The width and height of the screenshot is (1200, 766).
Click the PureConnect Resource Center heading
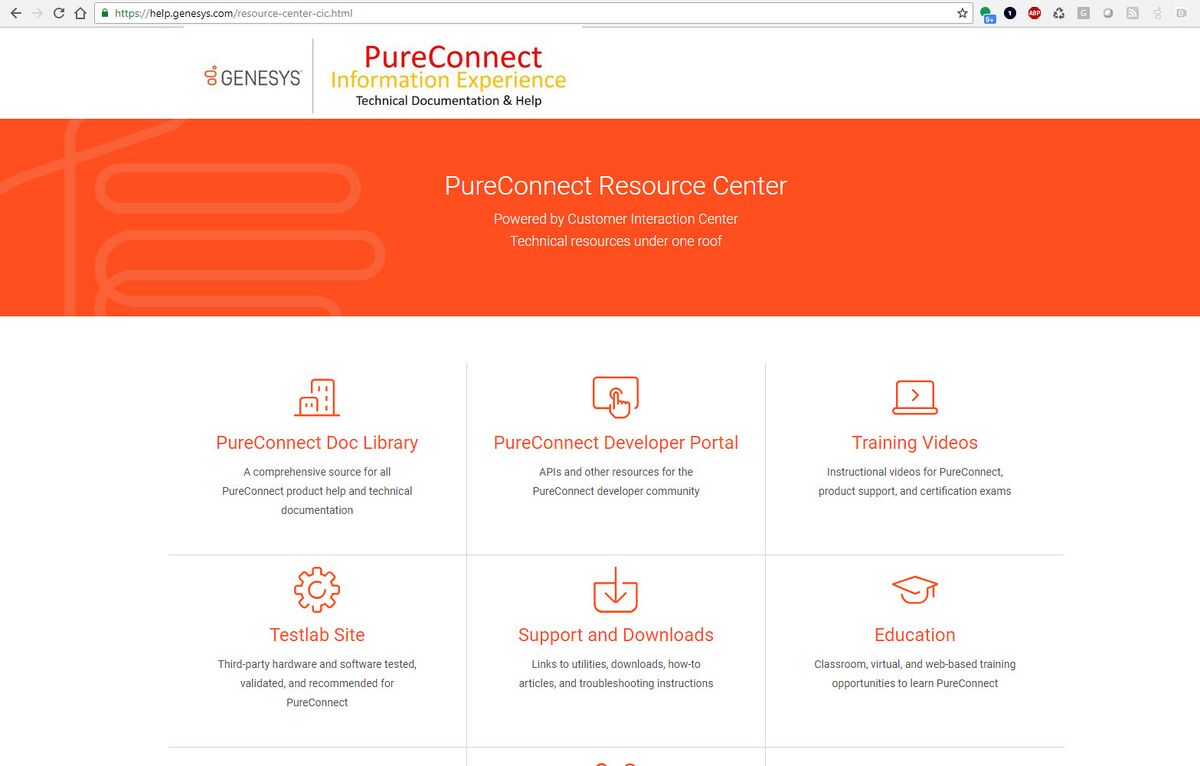coord(616,186)
